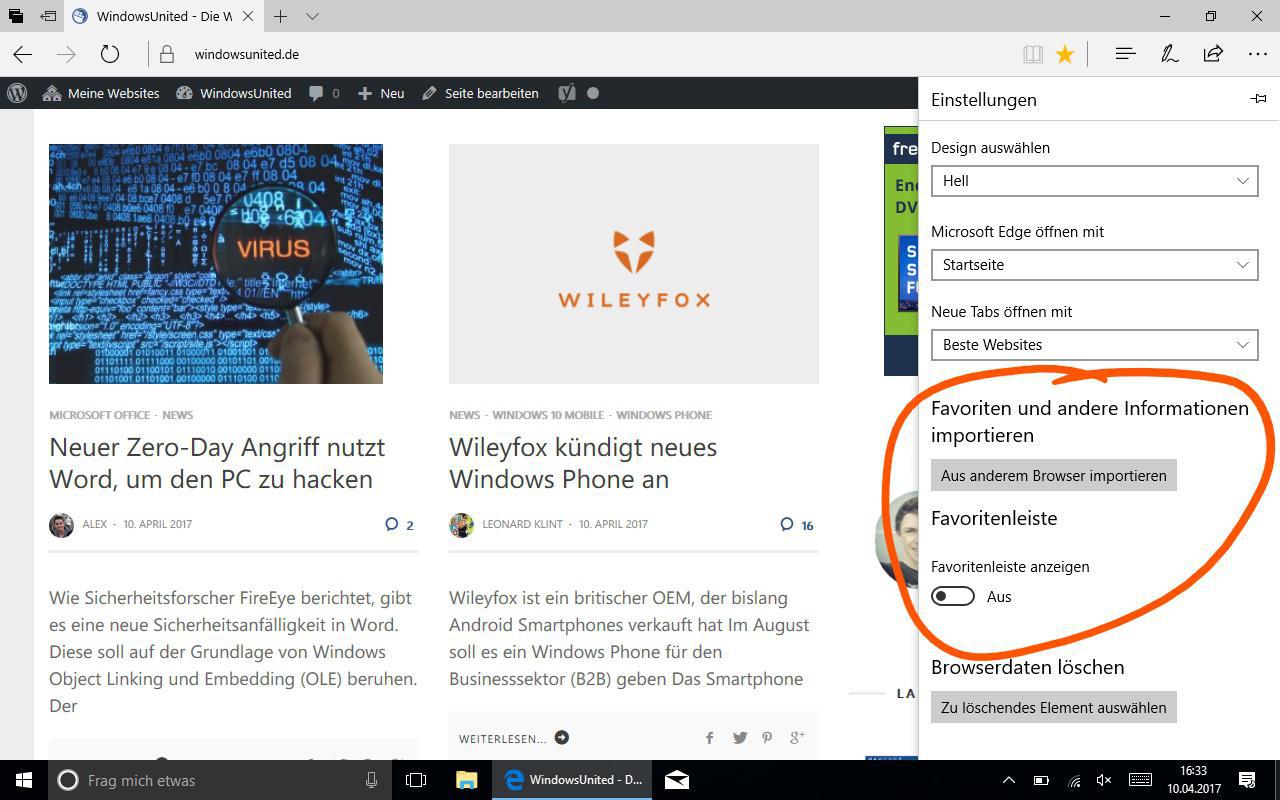Open the 2 comments link on Zero-Day article
Image resolution: width=1280 pixels, height=800 pixels.
point(399,524)
